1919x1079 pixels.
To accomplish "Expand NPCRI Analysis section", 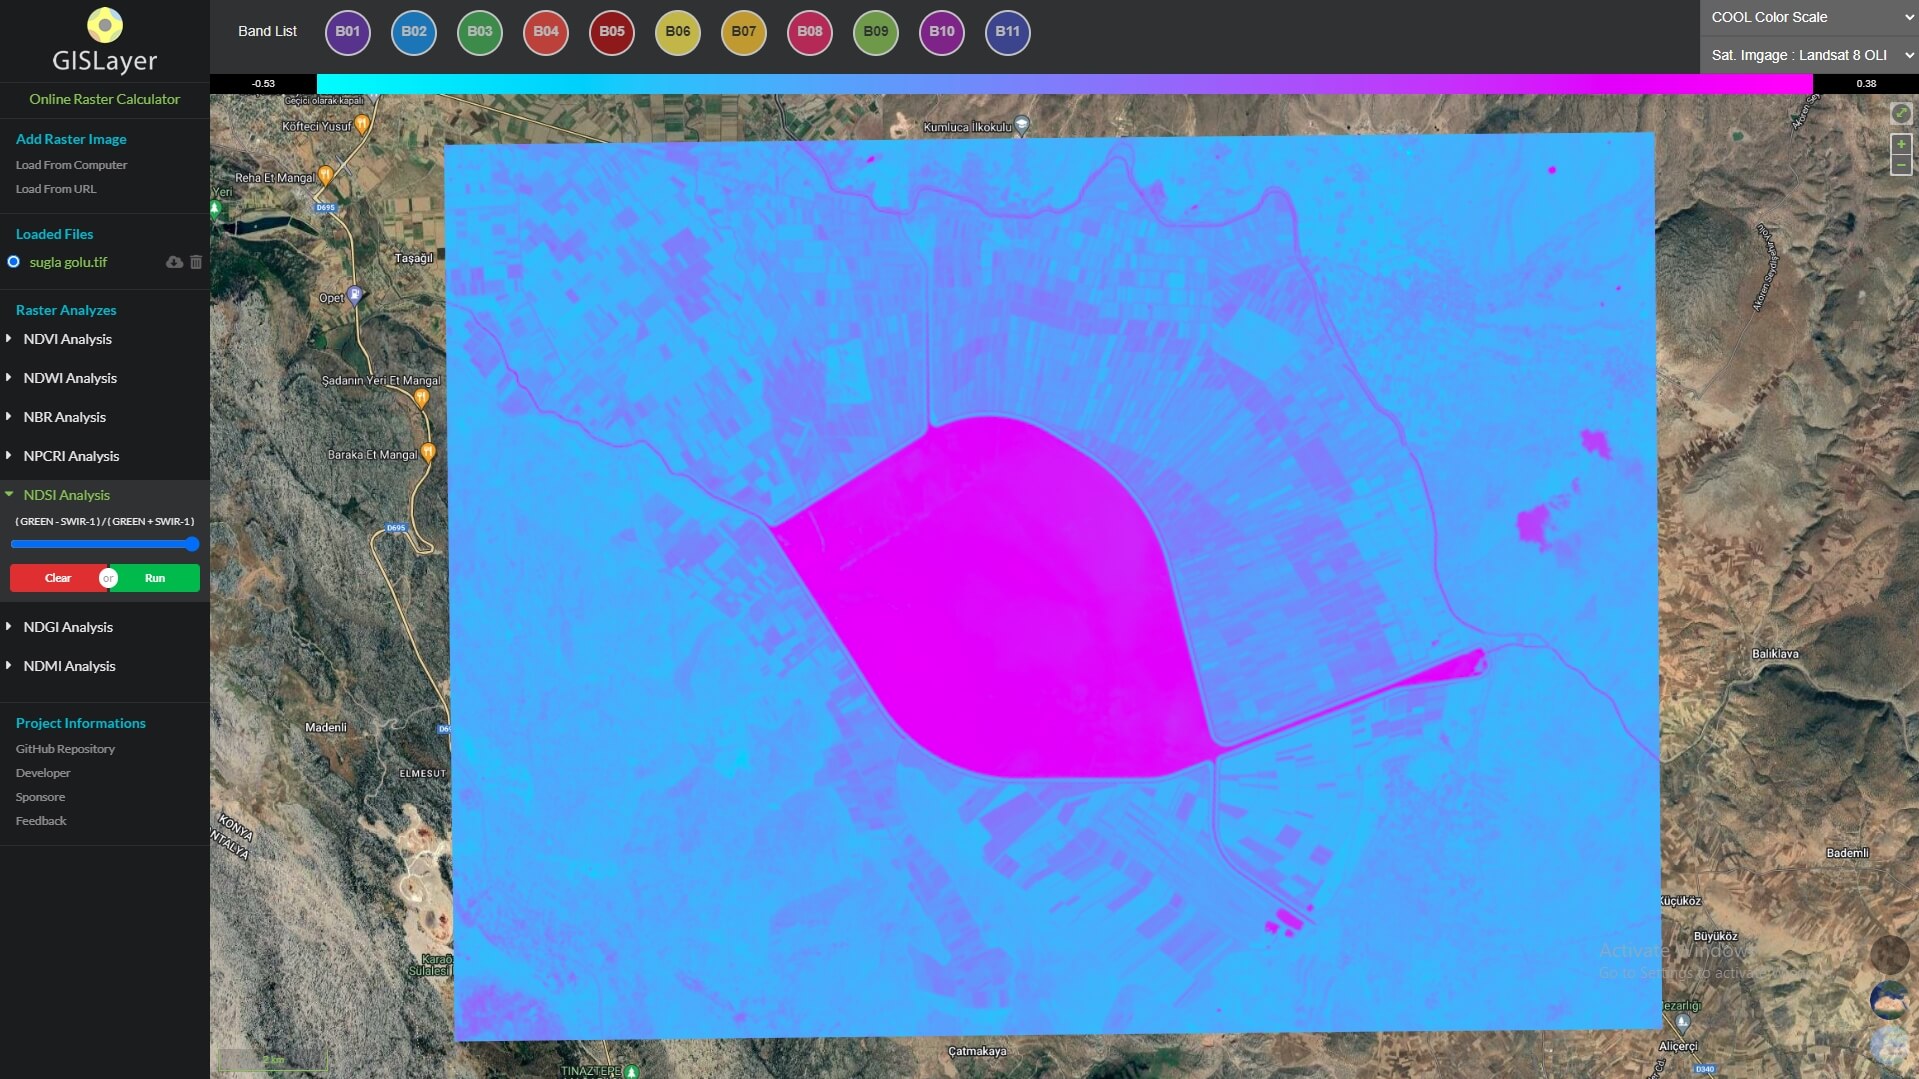I will [71, 456].
